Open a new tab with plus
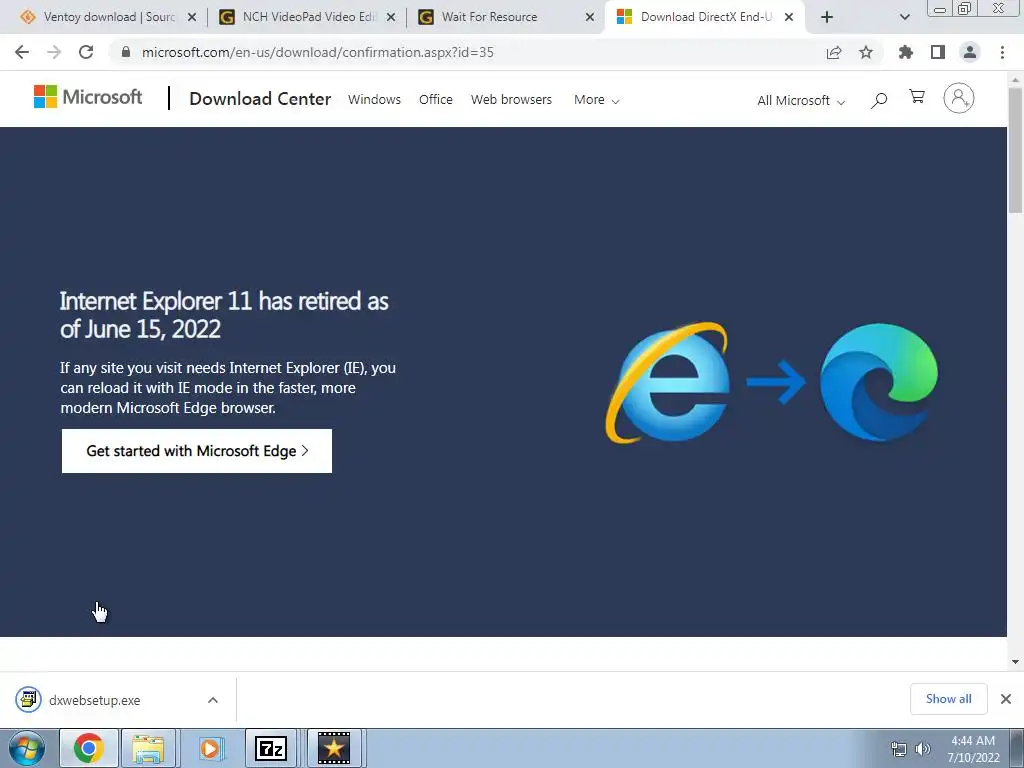Viewport: 1024px width, 768px height. (827, 17)
